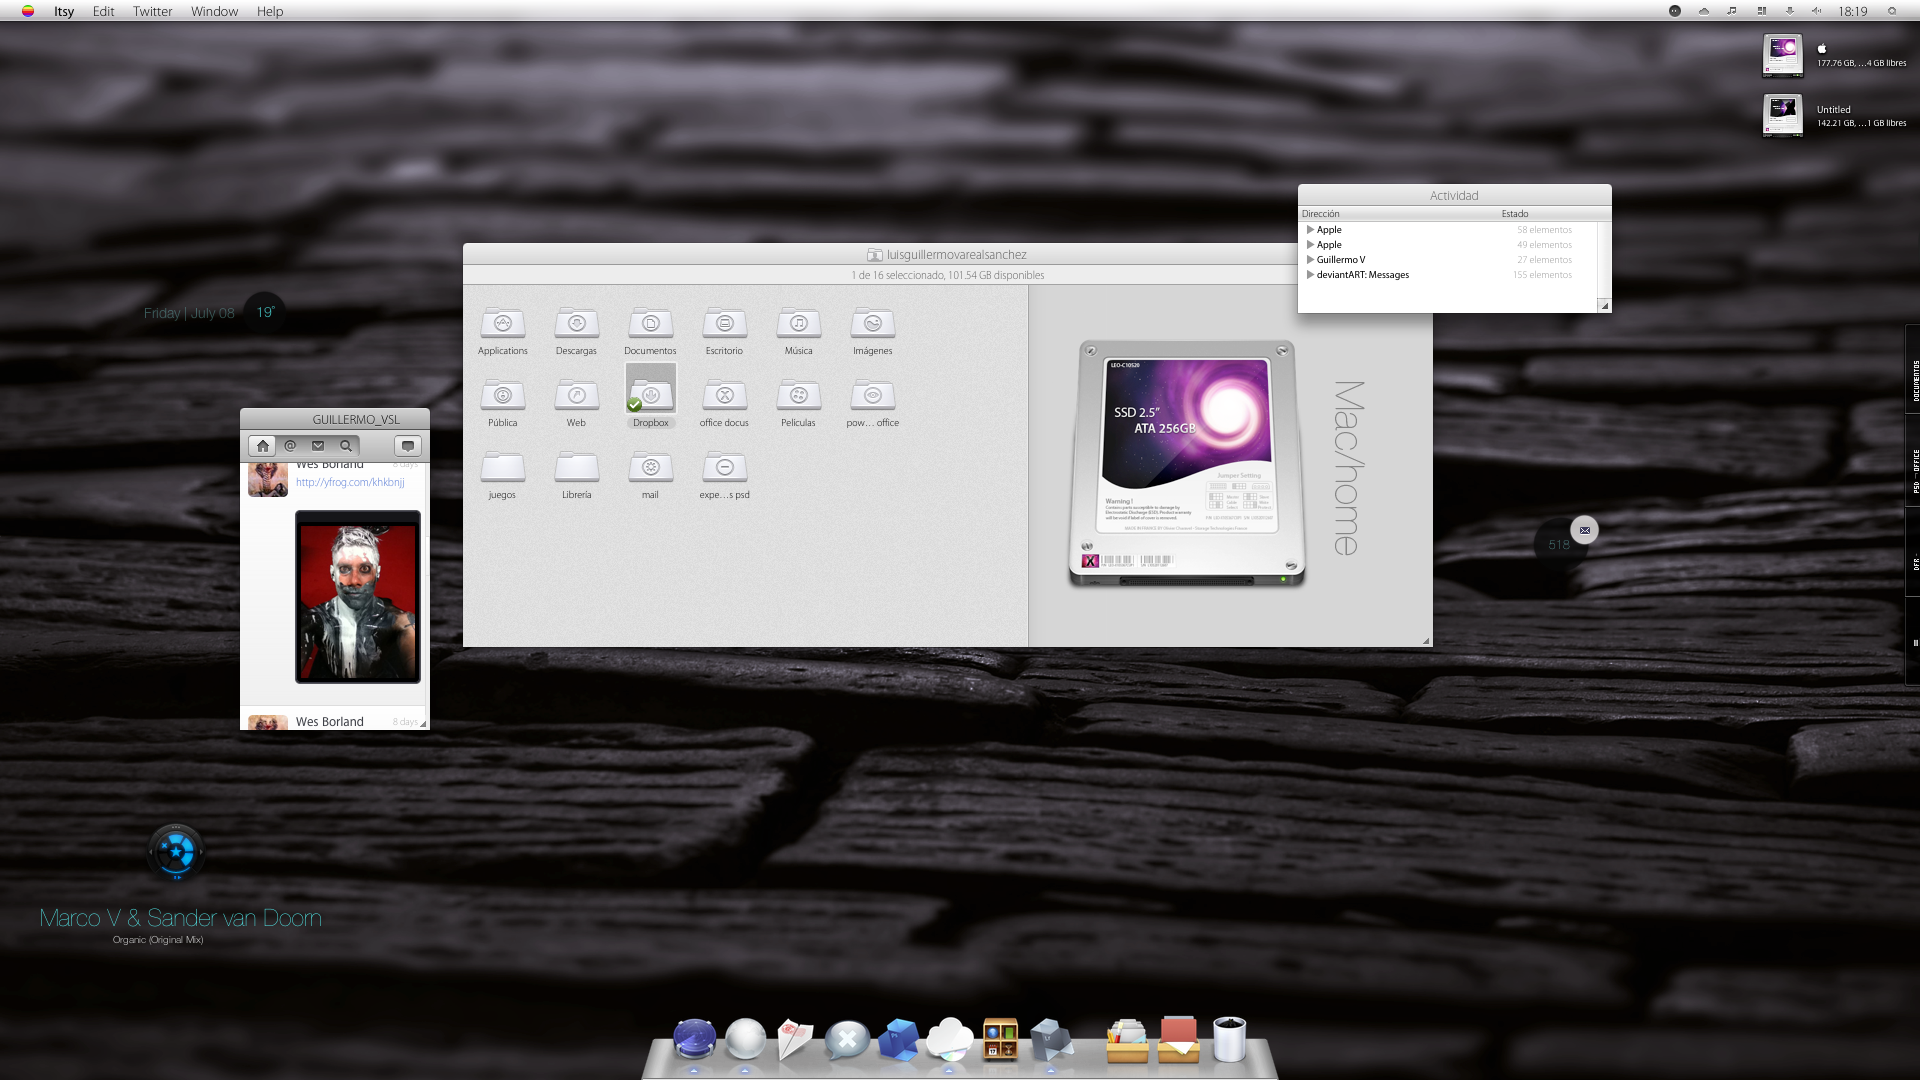Open the blue radar app in Dock

tap(694, 1040)
